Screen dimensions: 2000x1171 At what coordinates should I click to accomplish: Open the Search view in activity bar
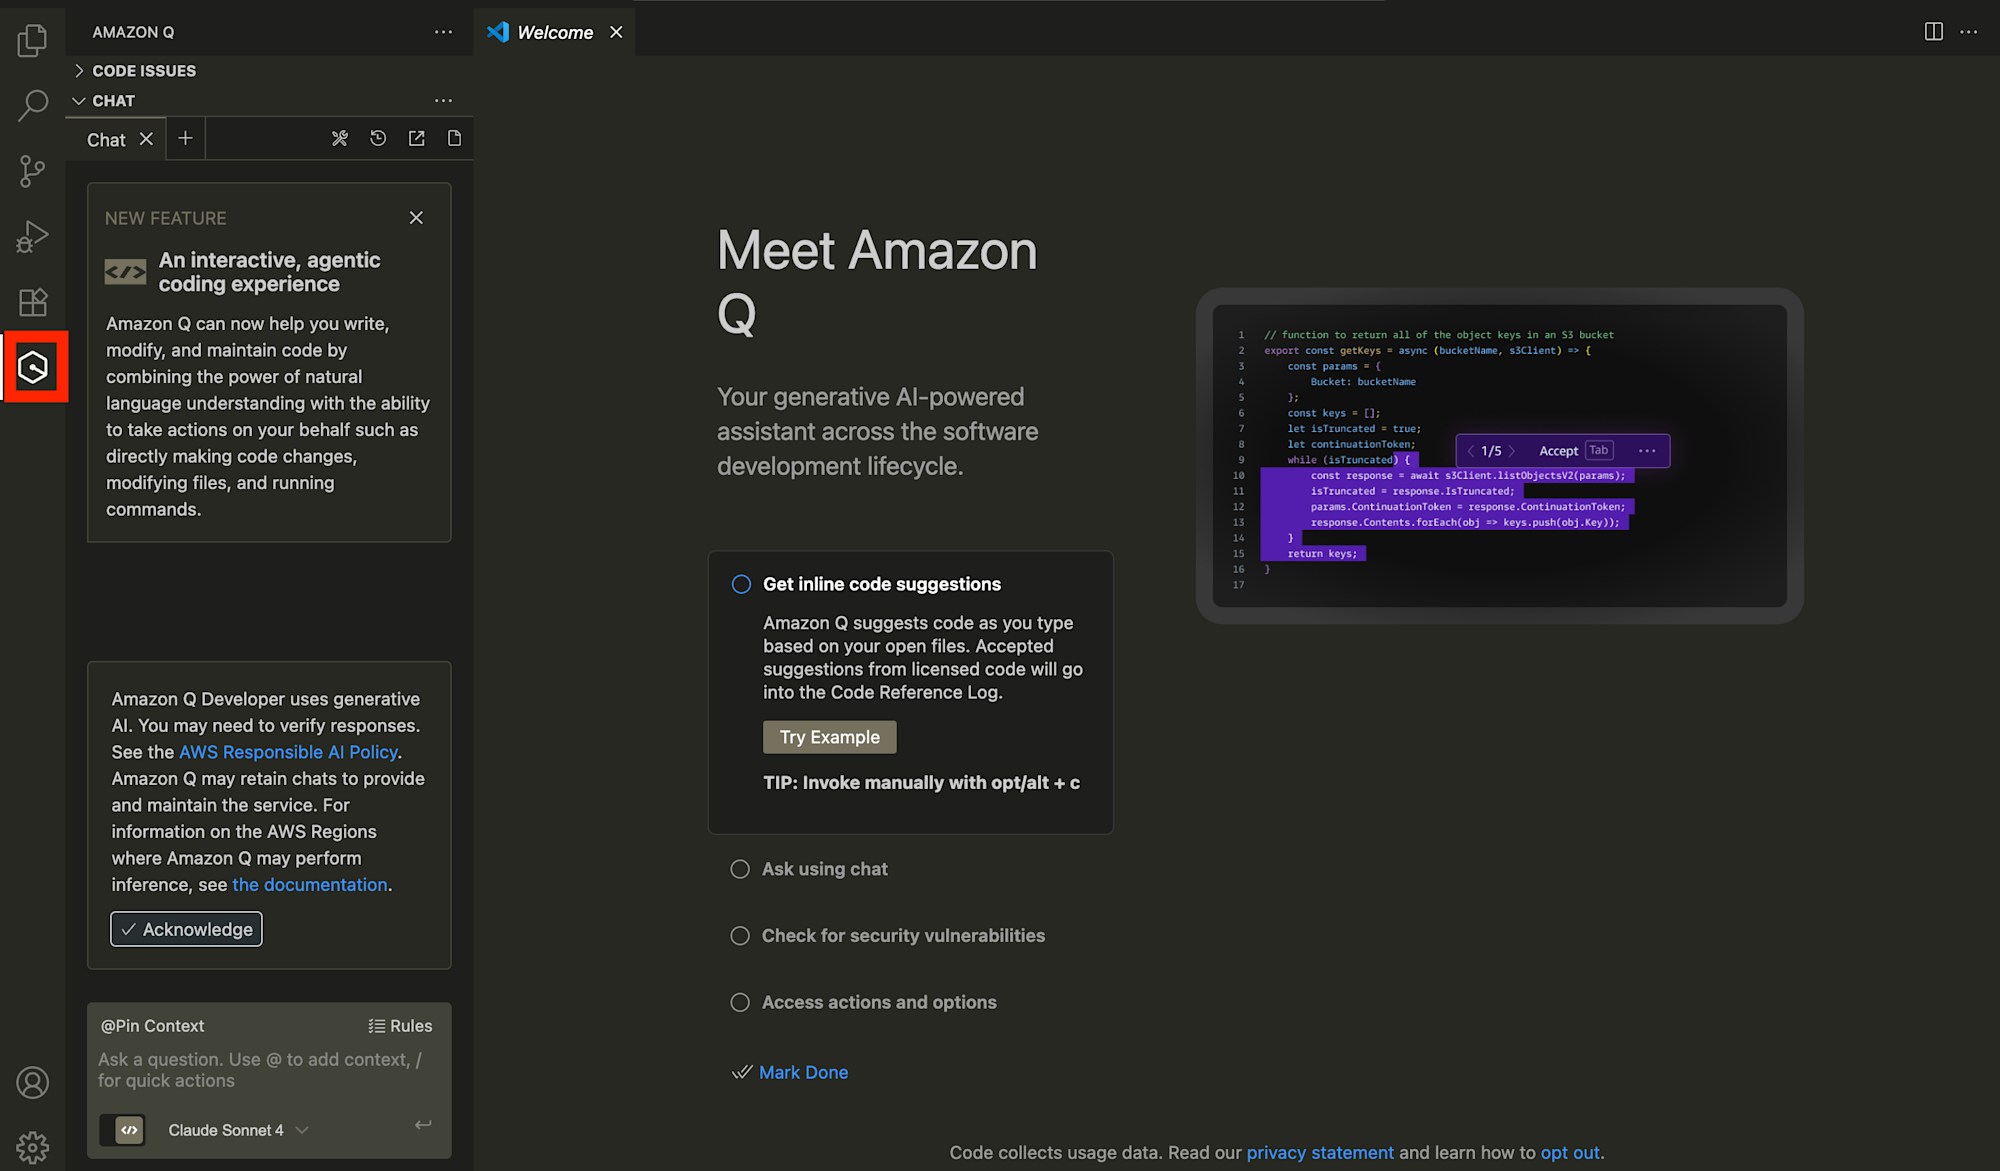[32, 105]
